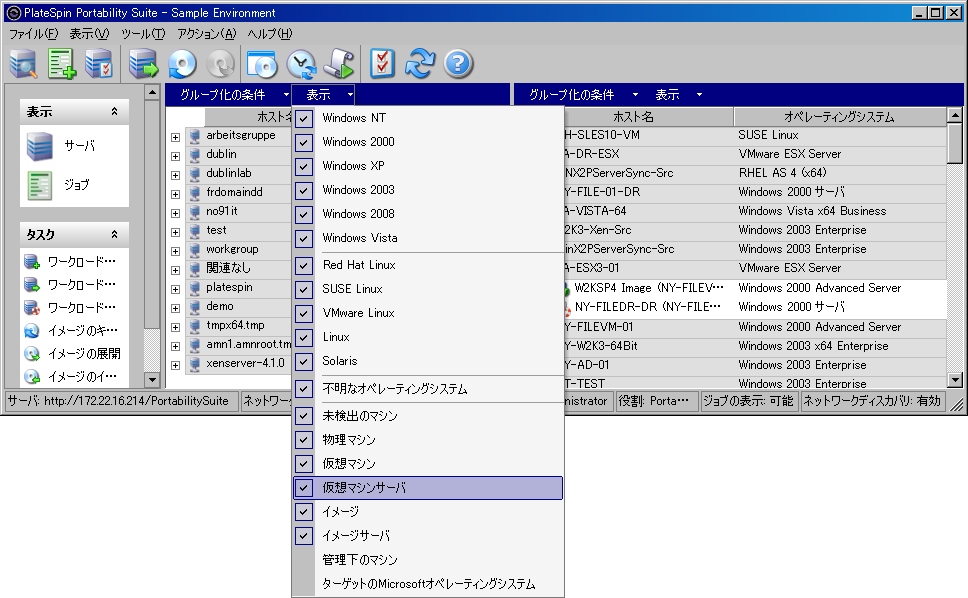Expand the frdomaindd tree node

tap(175, 194)
